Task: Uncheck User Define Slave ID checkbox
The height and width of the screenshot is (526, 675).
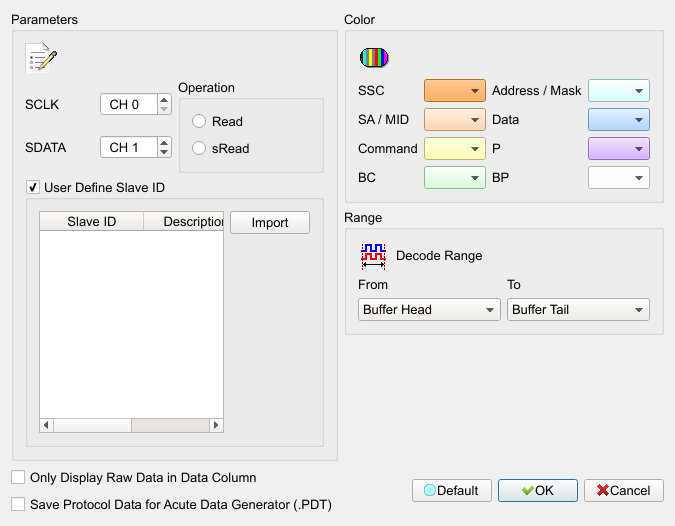Action: tap(33, 188)
